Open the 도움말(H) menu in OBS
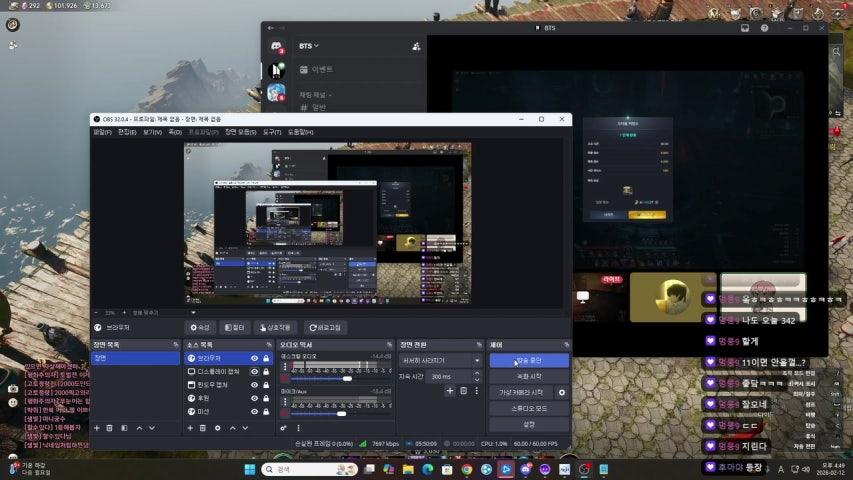Viewport: 853px width, 480px height. (300, 132)
